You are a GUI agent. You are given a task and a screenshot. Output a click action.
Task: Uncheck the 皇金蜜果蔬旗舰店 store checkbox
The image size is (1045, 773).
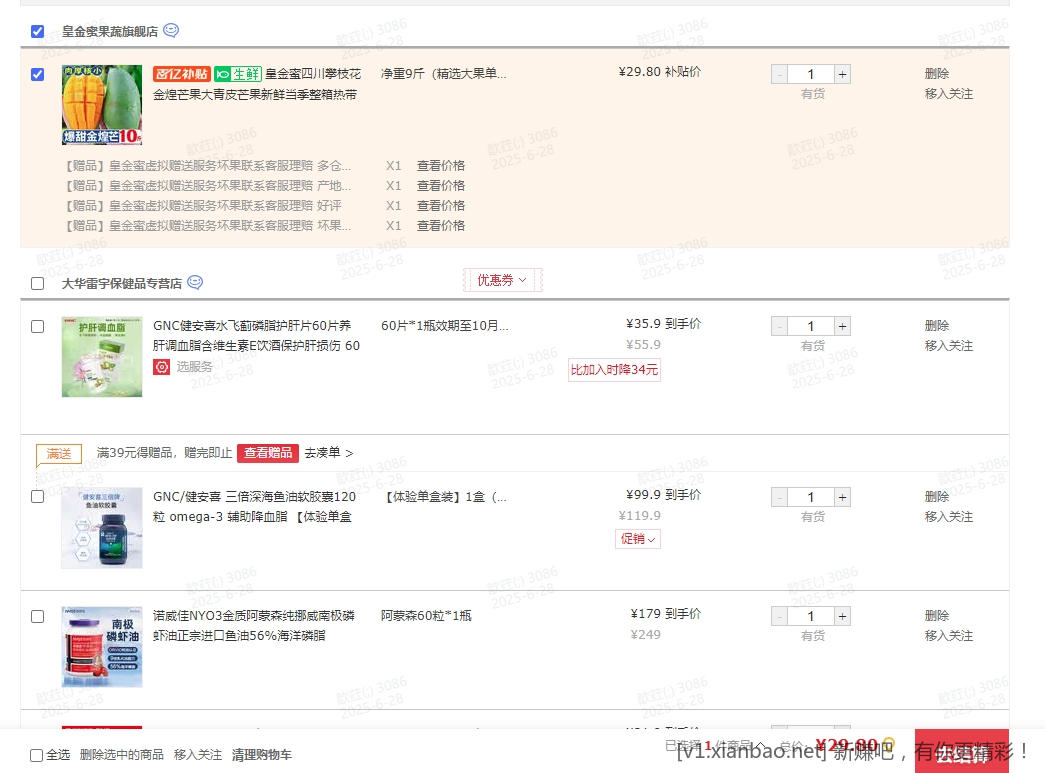click(37, 31)
